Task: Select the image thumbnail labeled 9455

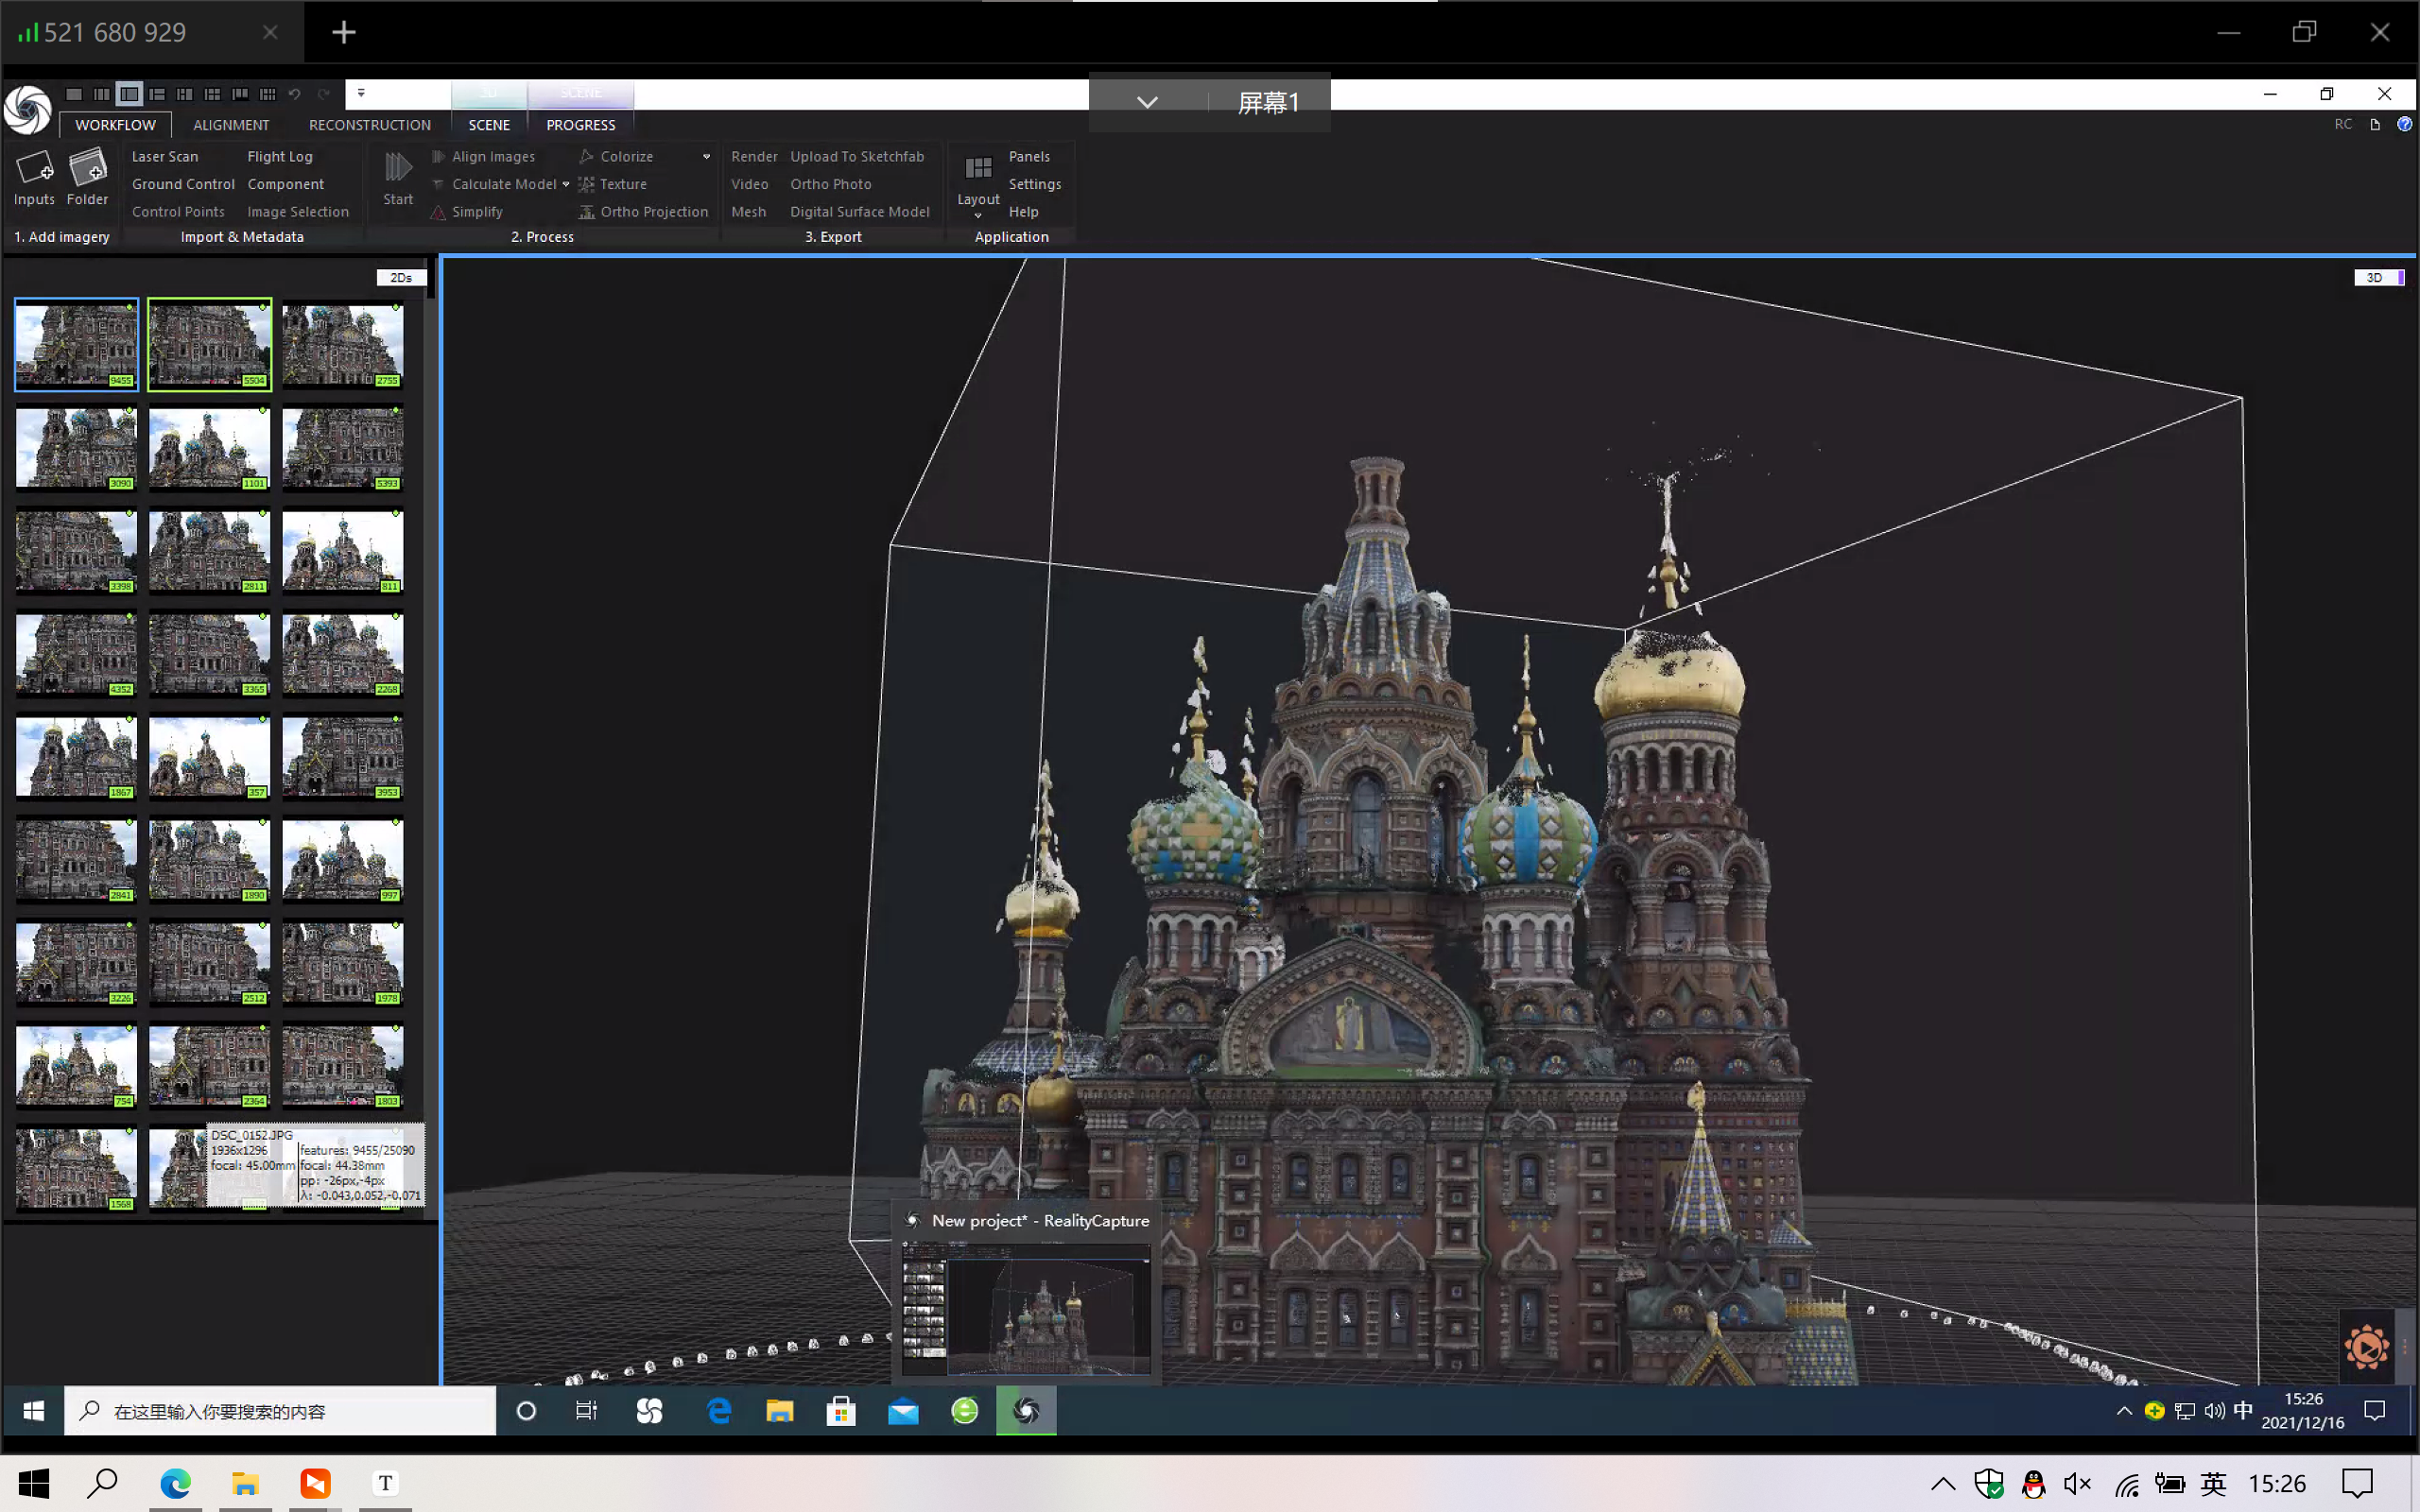Action: [x=76, y=344]
